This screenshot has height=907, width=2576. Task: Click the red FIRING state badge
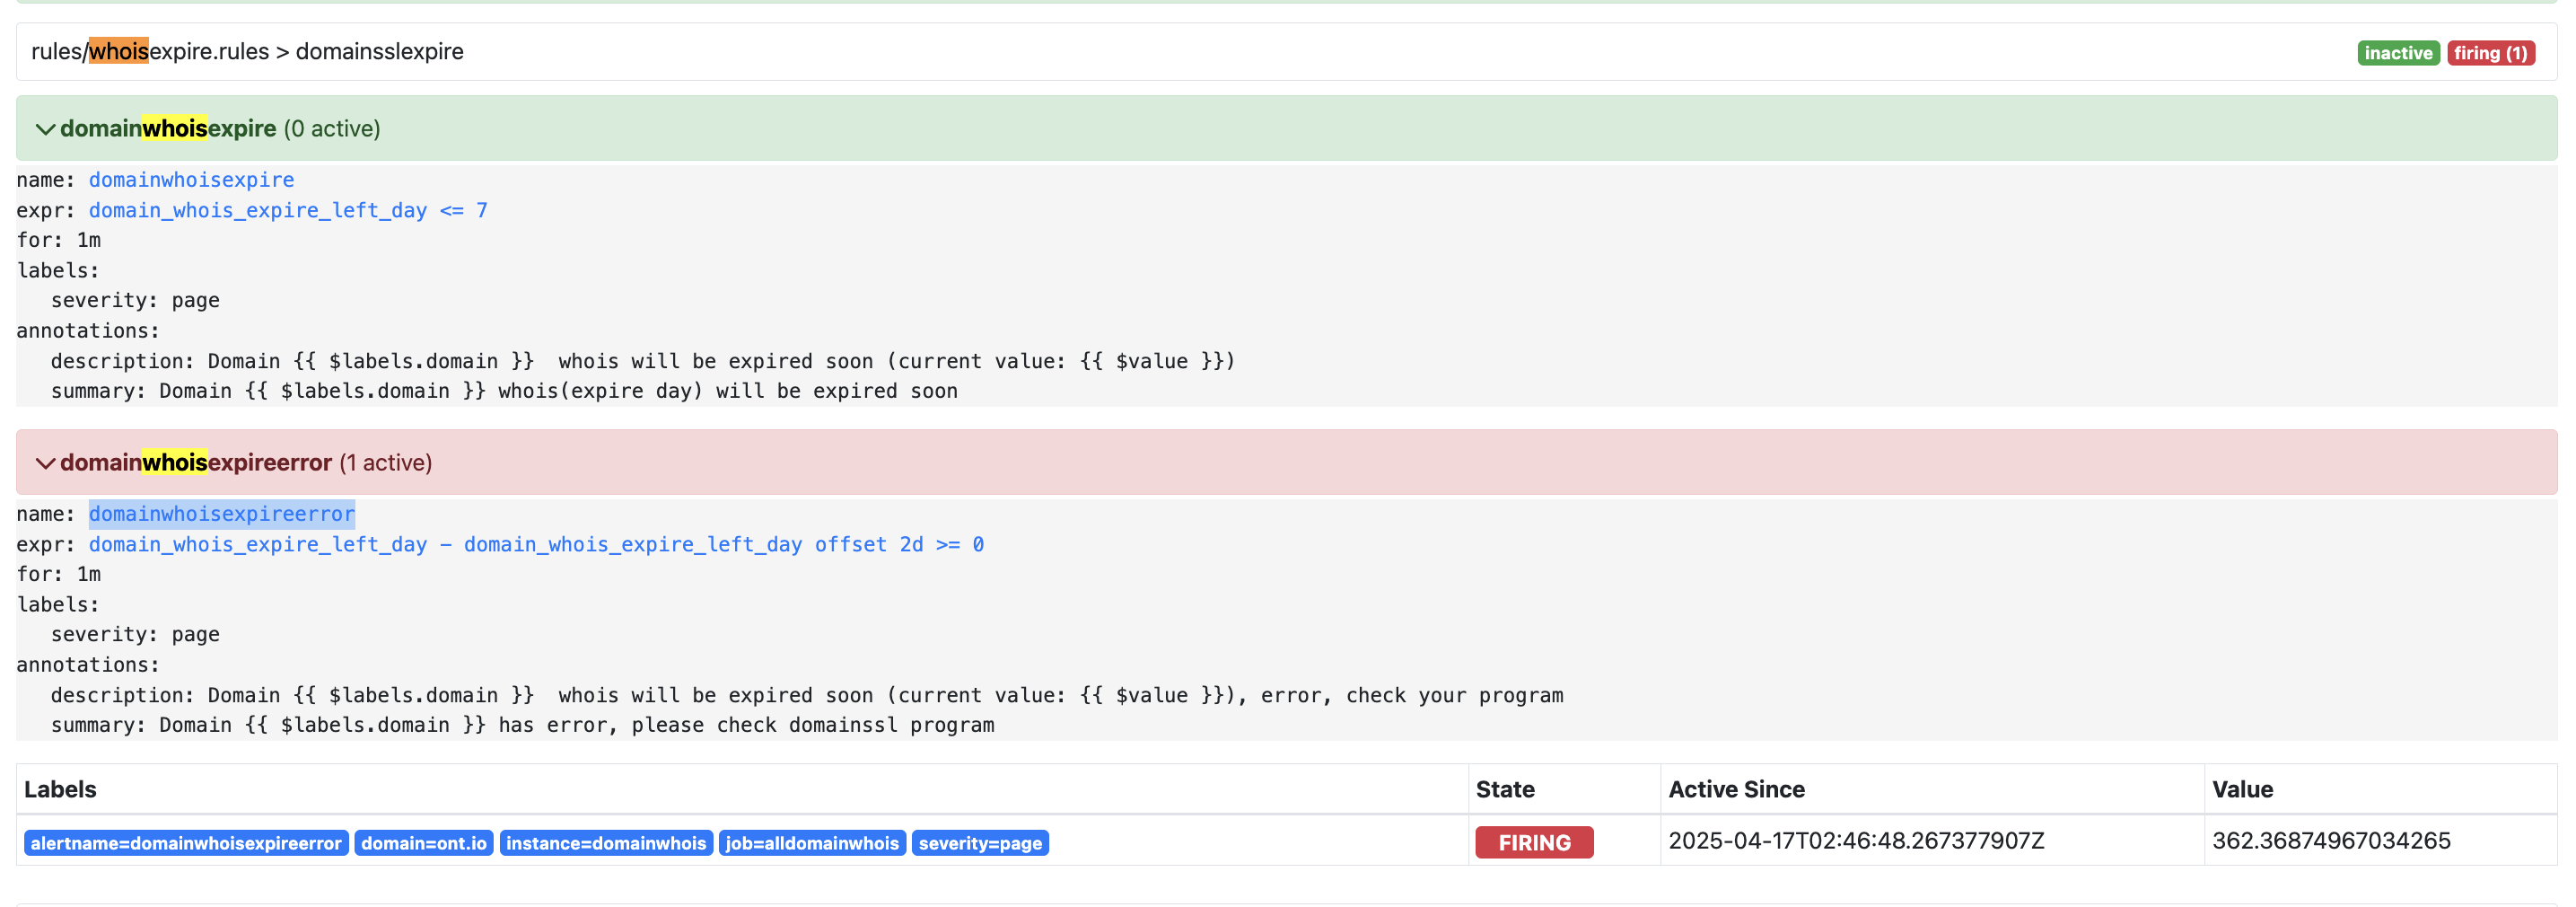tap(1533, 843)
